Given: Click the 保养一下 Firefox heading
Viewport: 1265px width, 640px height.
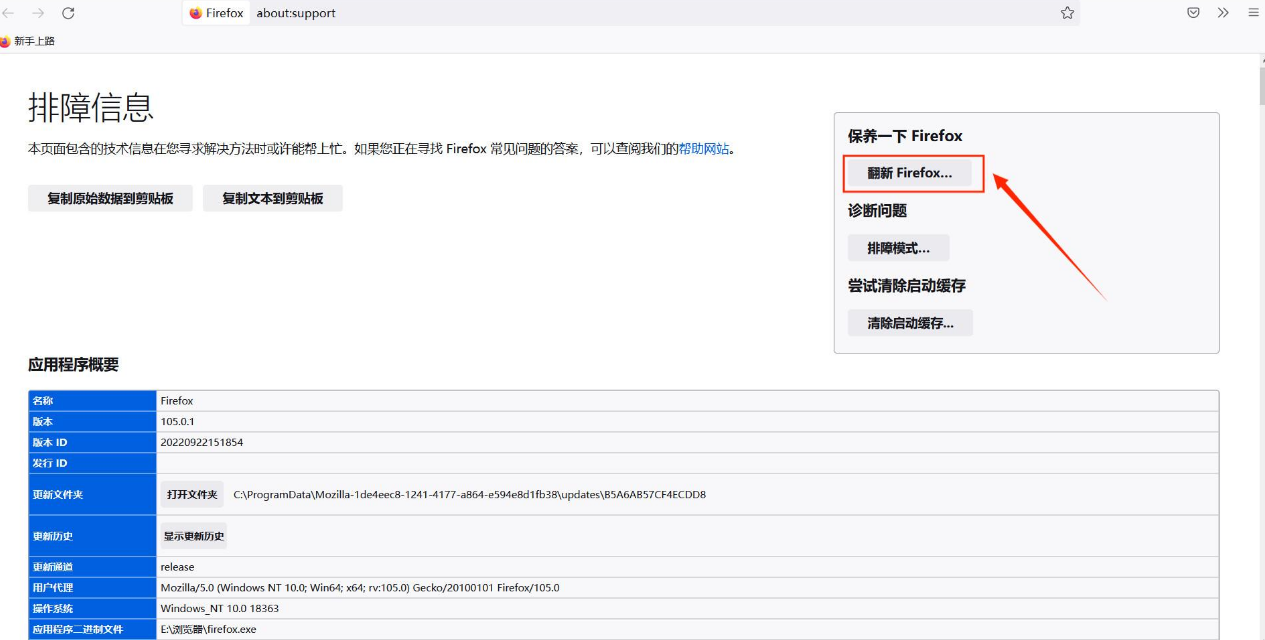Looking at the screenshot, I should [x=905, y=136].
